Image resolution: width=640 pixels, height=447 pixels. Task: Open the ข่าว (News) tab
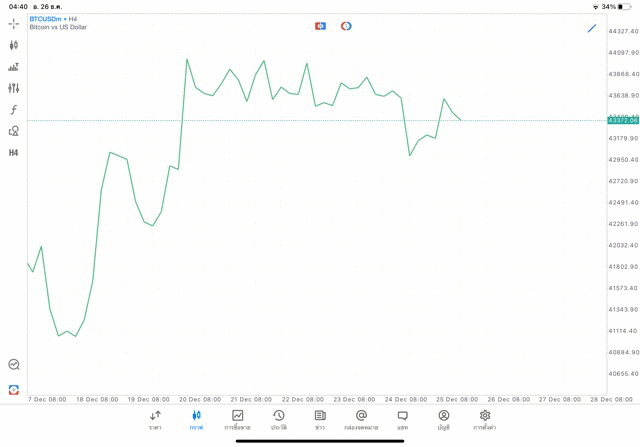(320, 420)
